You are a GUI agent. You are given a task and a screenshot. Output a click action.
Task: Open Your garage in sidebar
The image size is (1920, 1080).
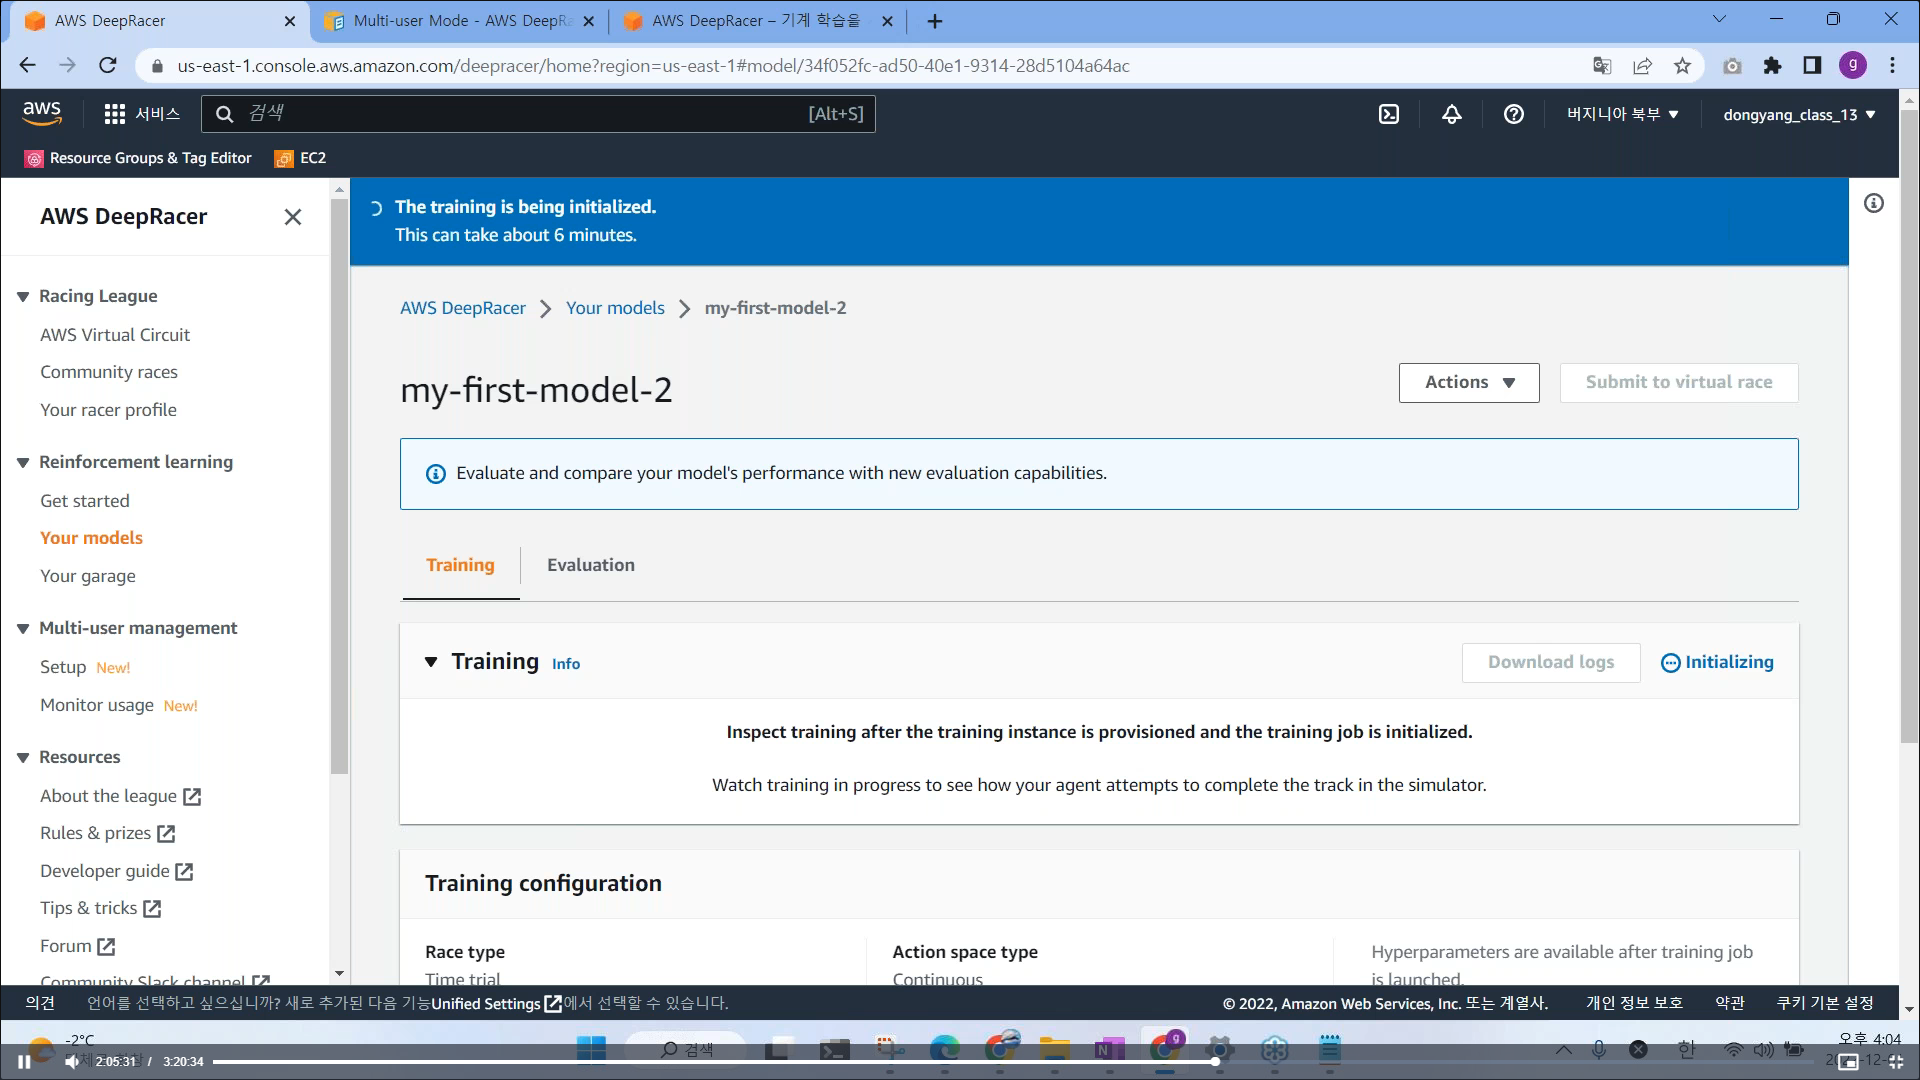click(88, 576)
